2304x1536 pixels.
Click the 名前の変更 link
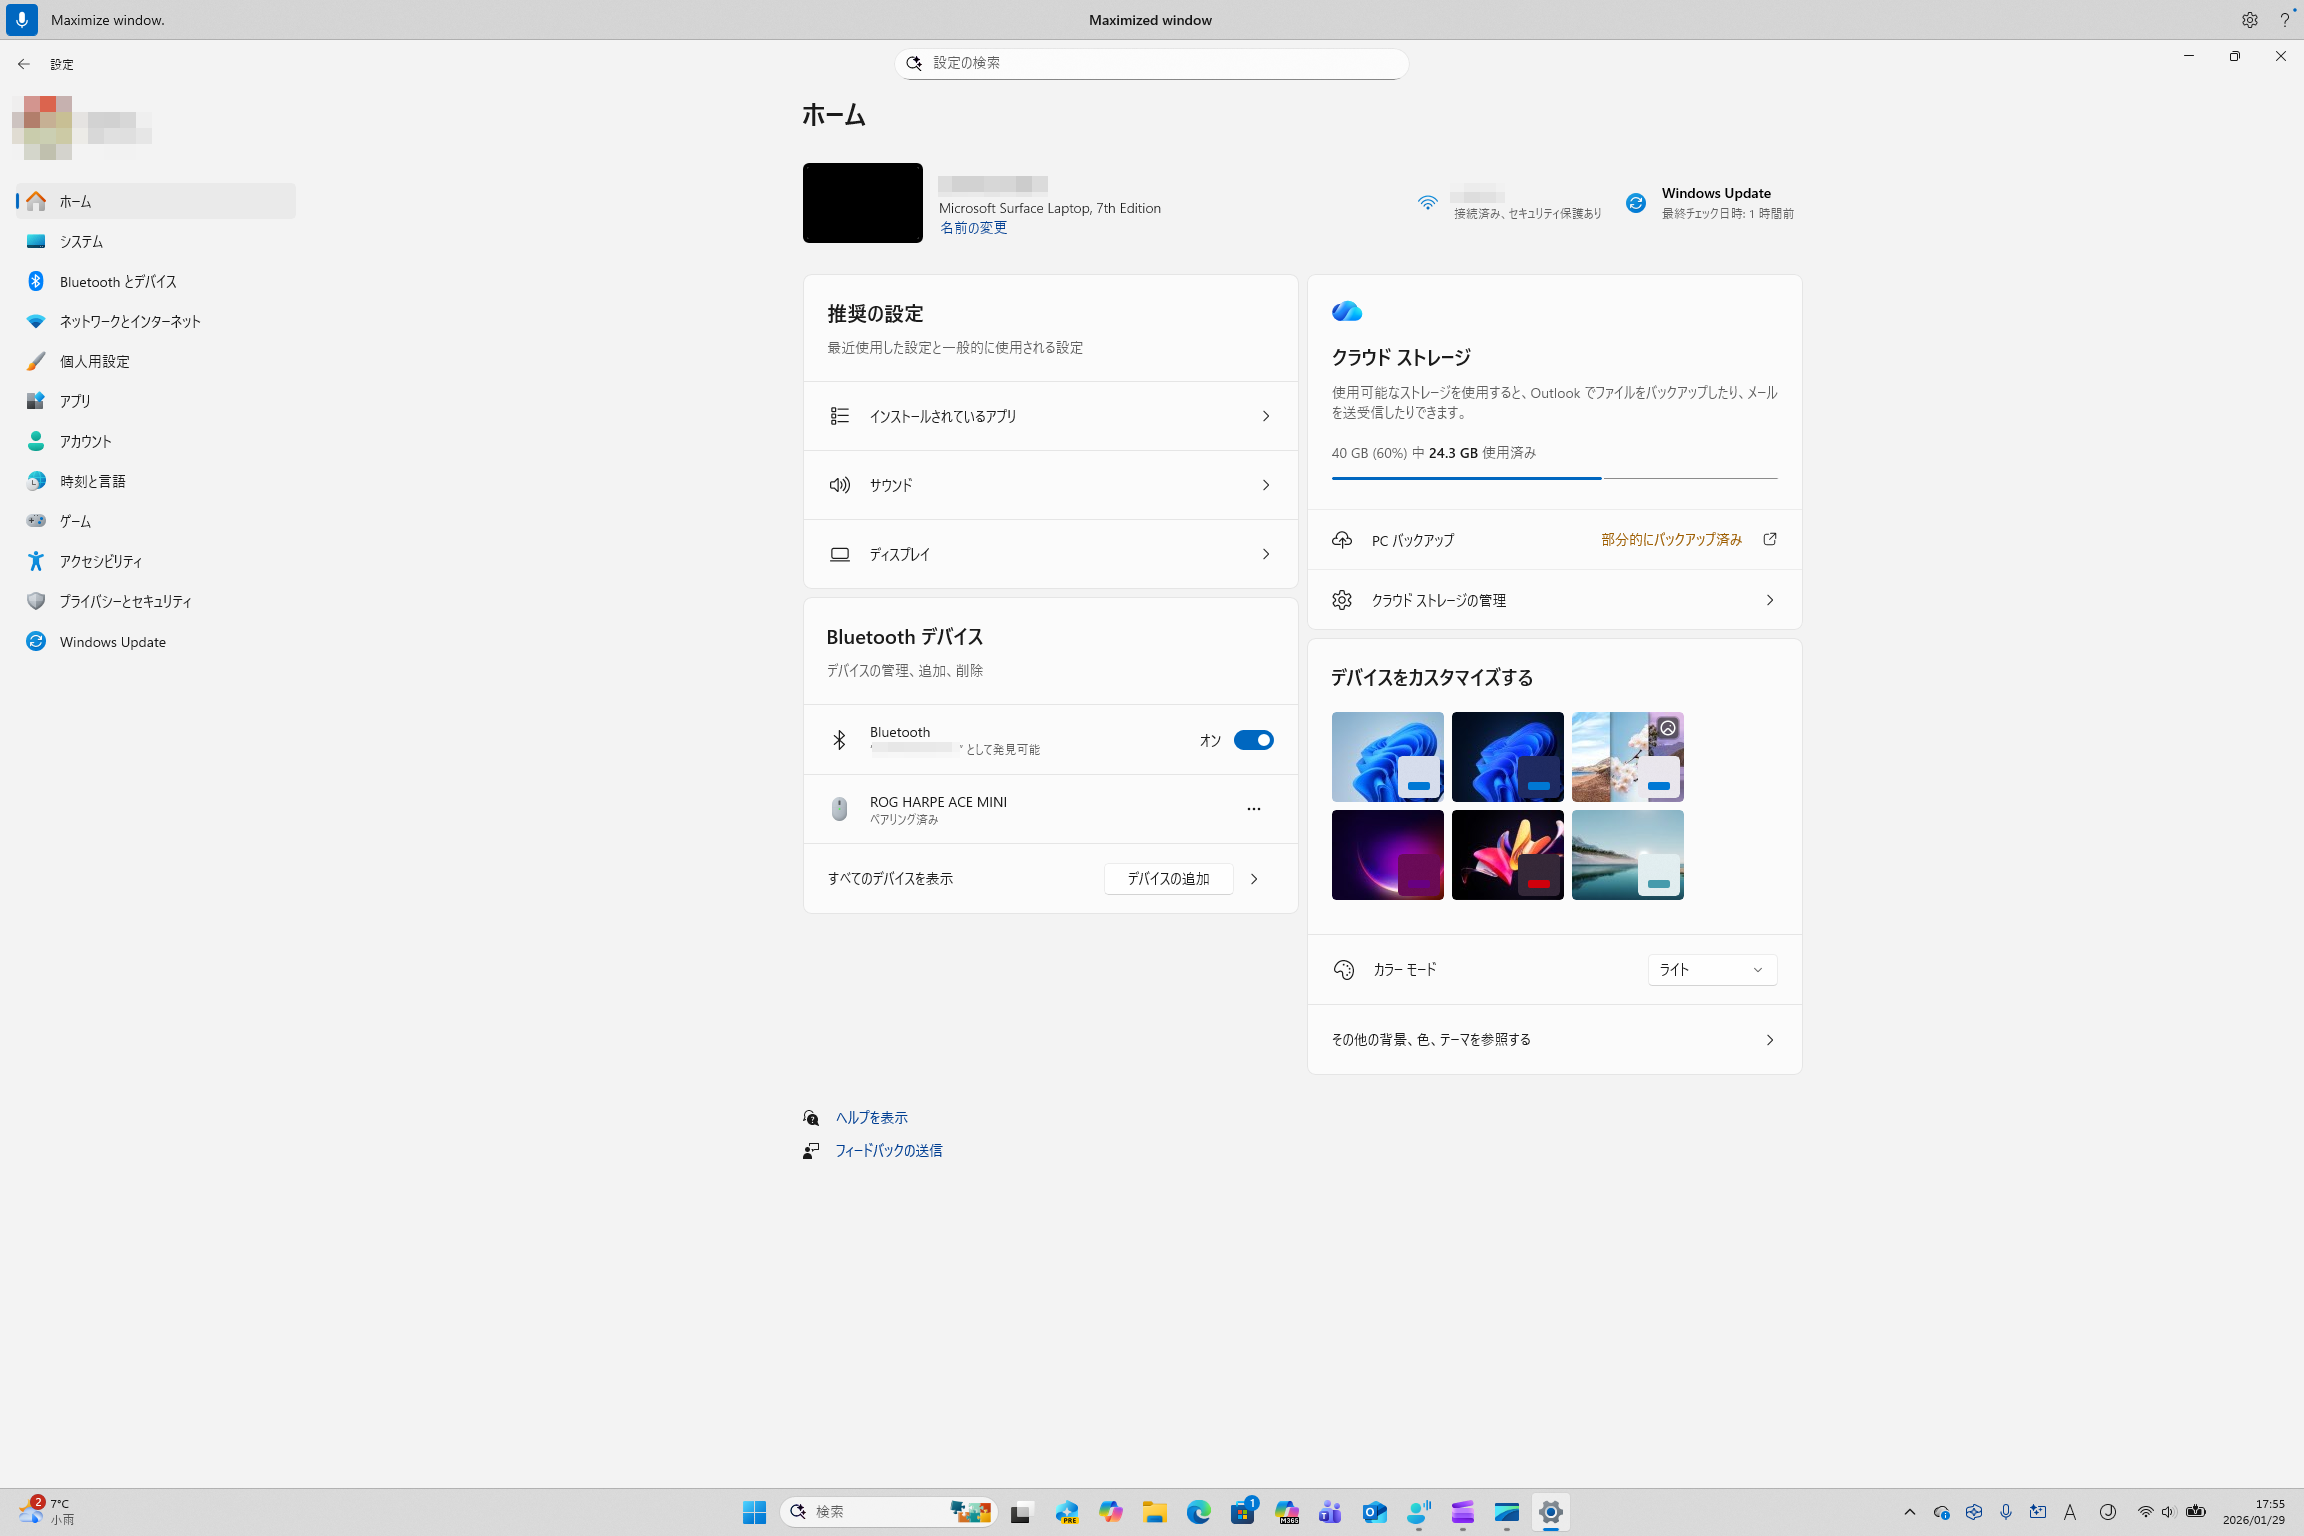[x=973, y=228]
